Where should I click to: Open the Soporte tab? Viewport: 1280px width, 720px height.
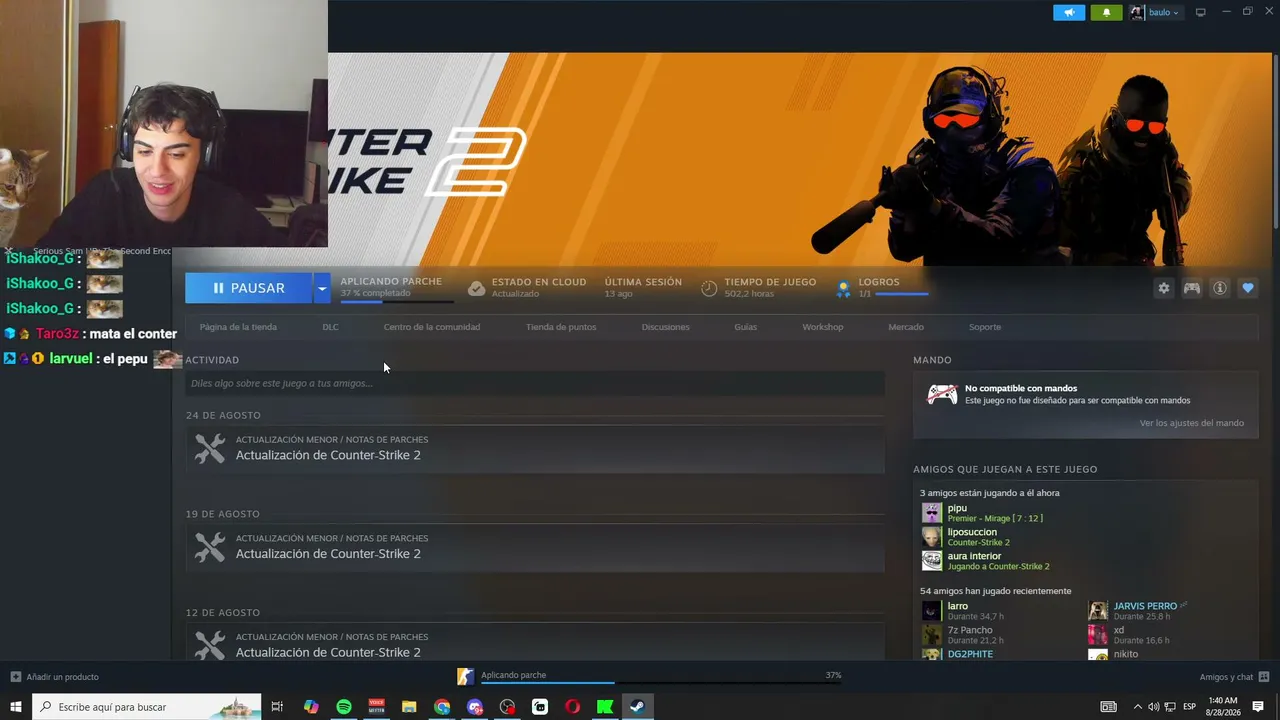[x=985, y=327]
